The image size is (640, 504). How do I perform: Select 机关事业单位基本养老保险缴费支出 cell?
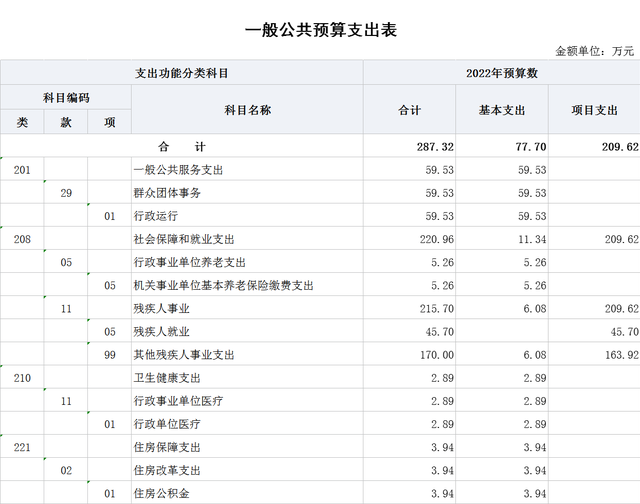tap(224, 285)
